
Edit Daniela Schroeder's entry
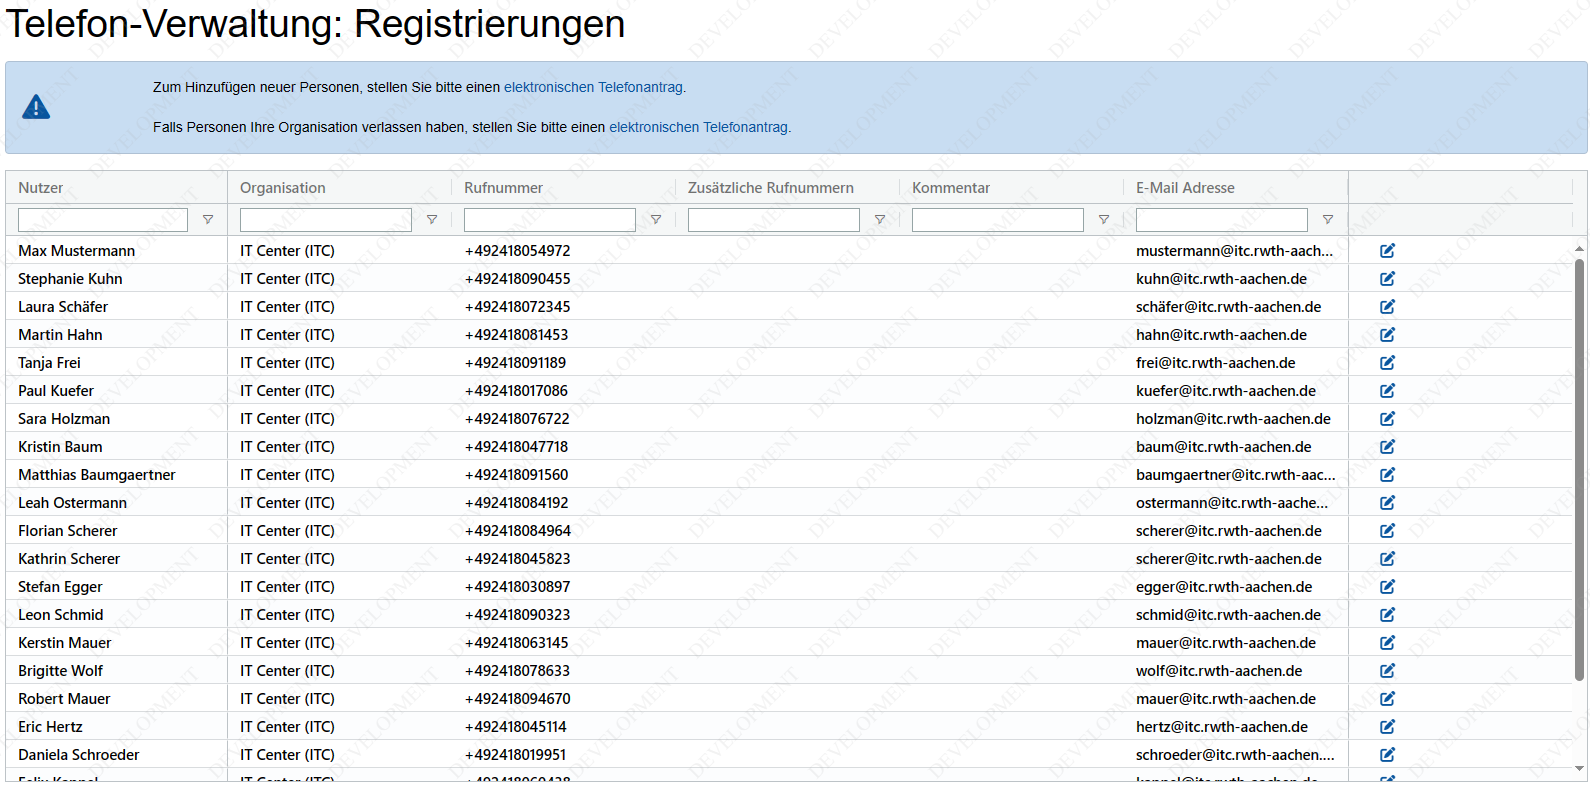(x=1387, y=755)
